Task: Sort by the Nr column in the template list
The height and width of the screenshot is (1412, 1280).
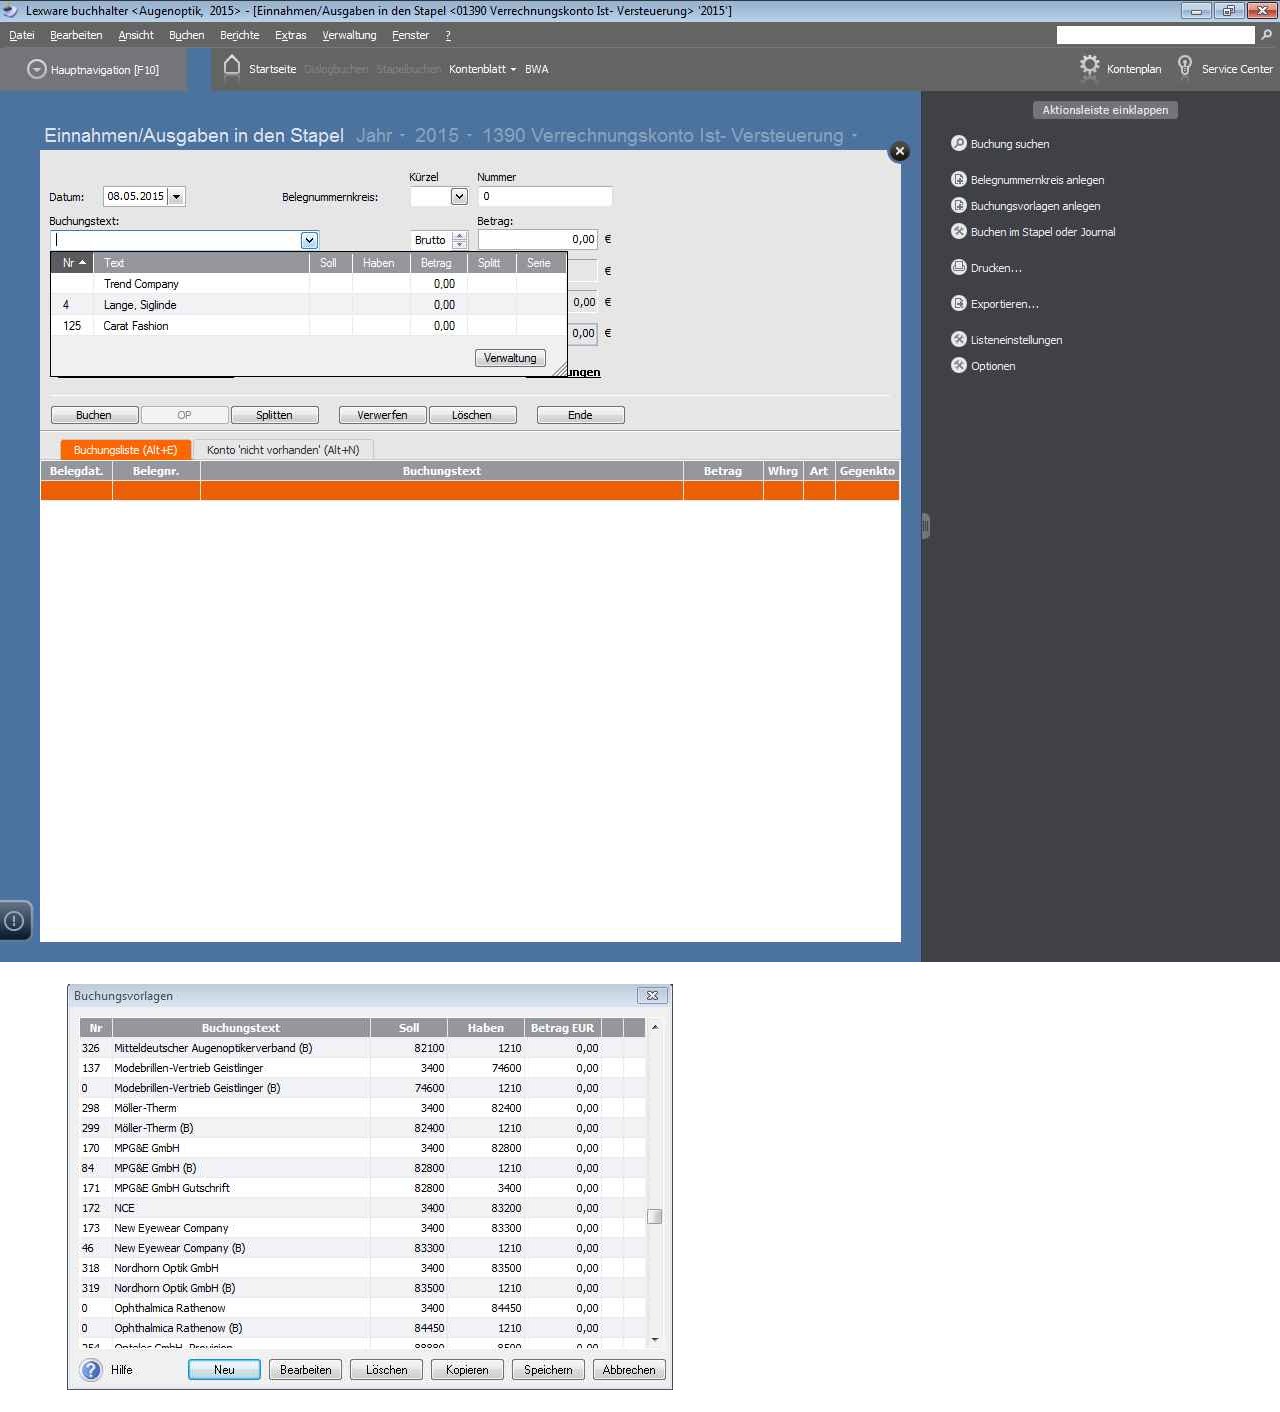Action: coord(75,263)
